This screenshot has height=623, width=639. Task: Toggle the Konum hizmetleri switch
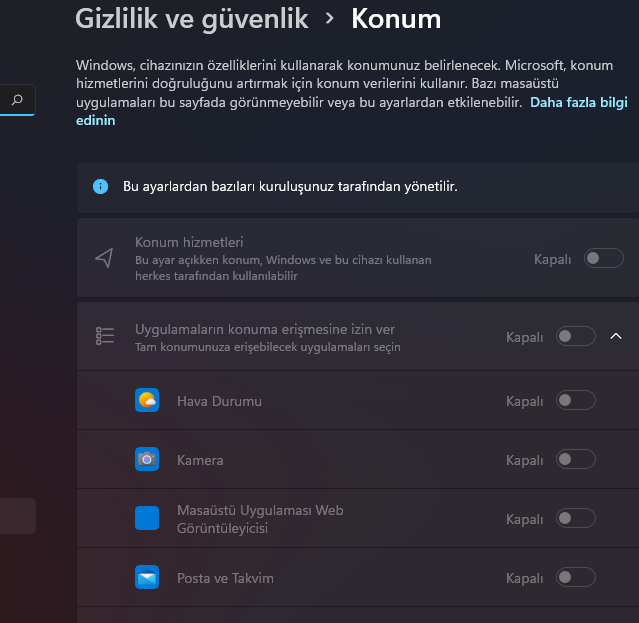(x=604, y=258)
